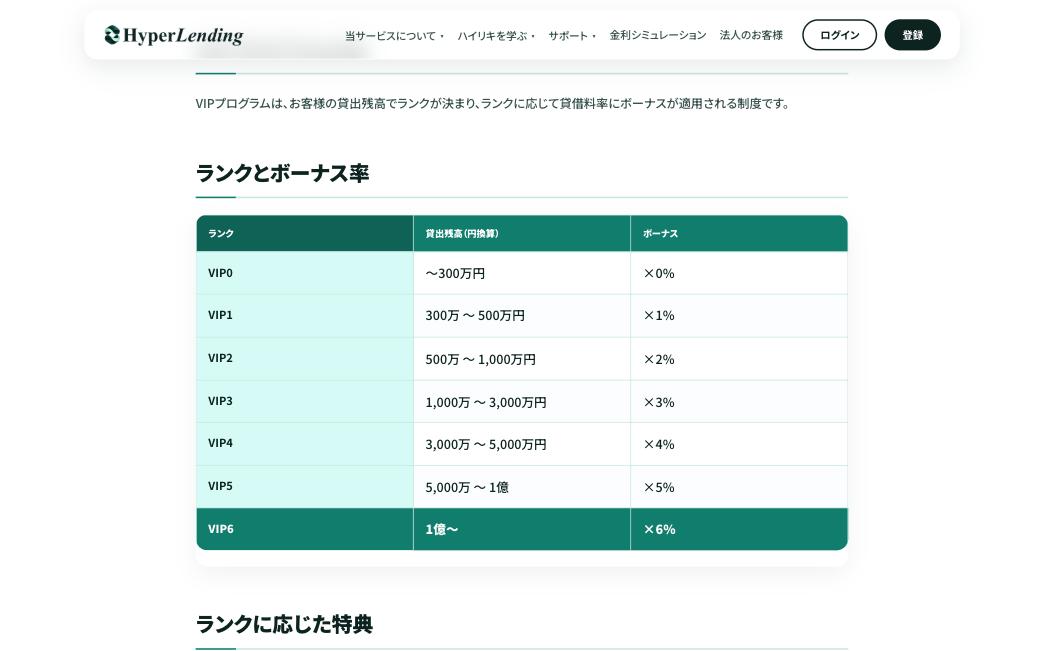Click the ×3% bonus cell

pos(739,401)
